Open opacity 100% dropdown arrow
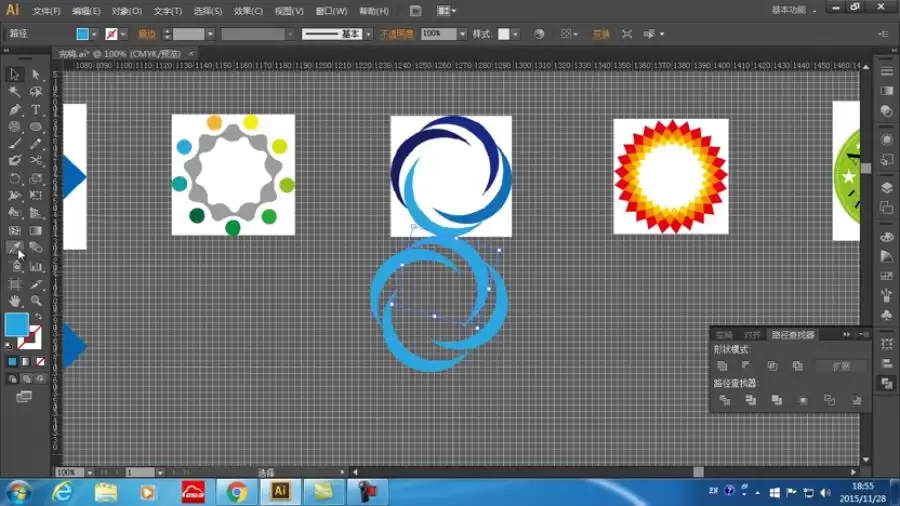Viewport: 900px width, 506px height. click(462, 34)
